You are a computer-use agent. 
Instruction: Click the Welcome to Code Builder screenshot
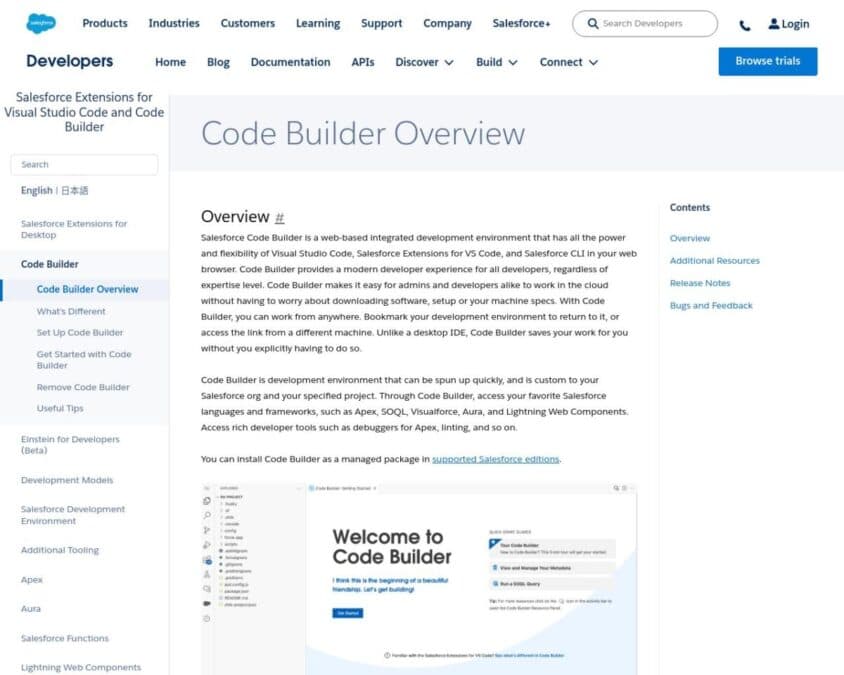pyautogui.click(x=419, y=579)
